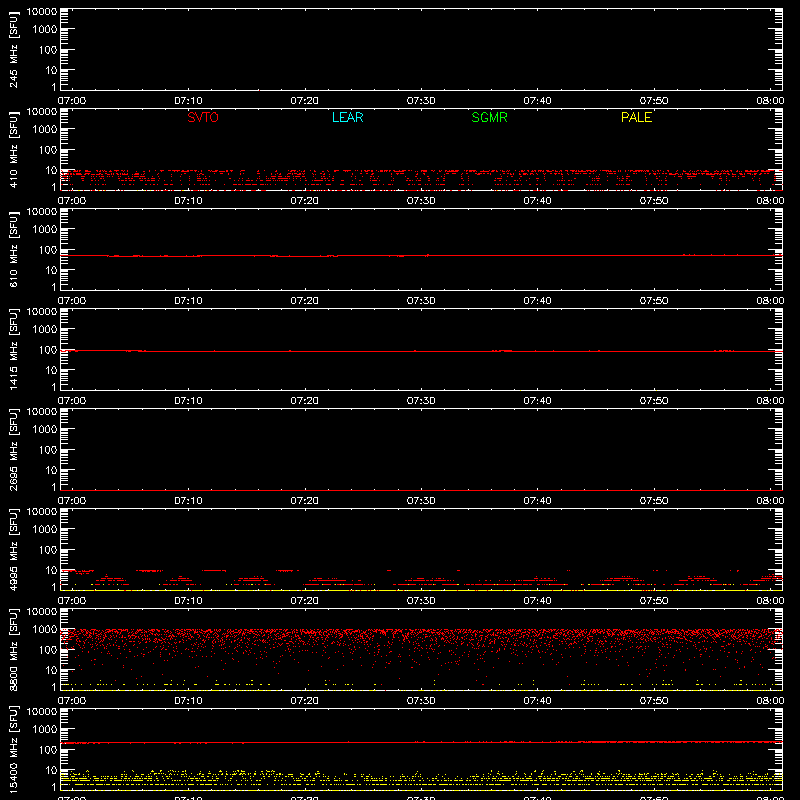Click 07:30 time label under 610 MHz panel
The height and width of the screenshot is (800, 800).
click(x=421, y=301)
